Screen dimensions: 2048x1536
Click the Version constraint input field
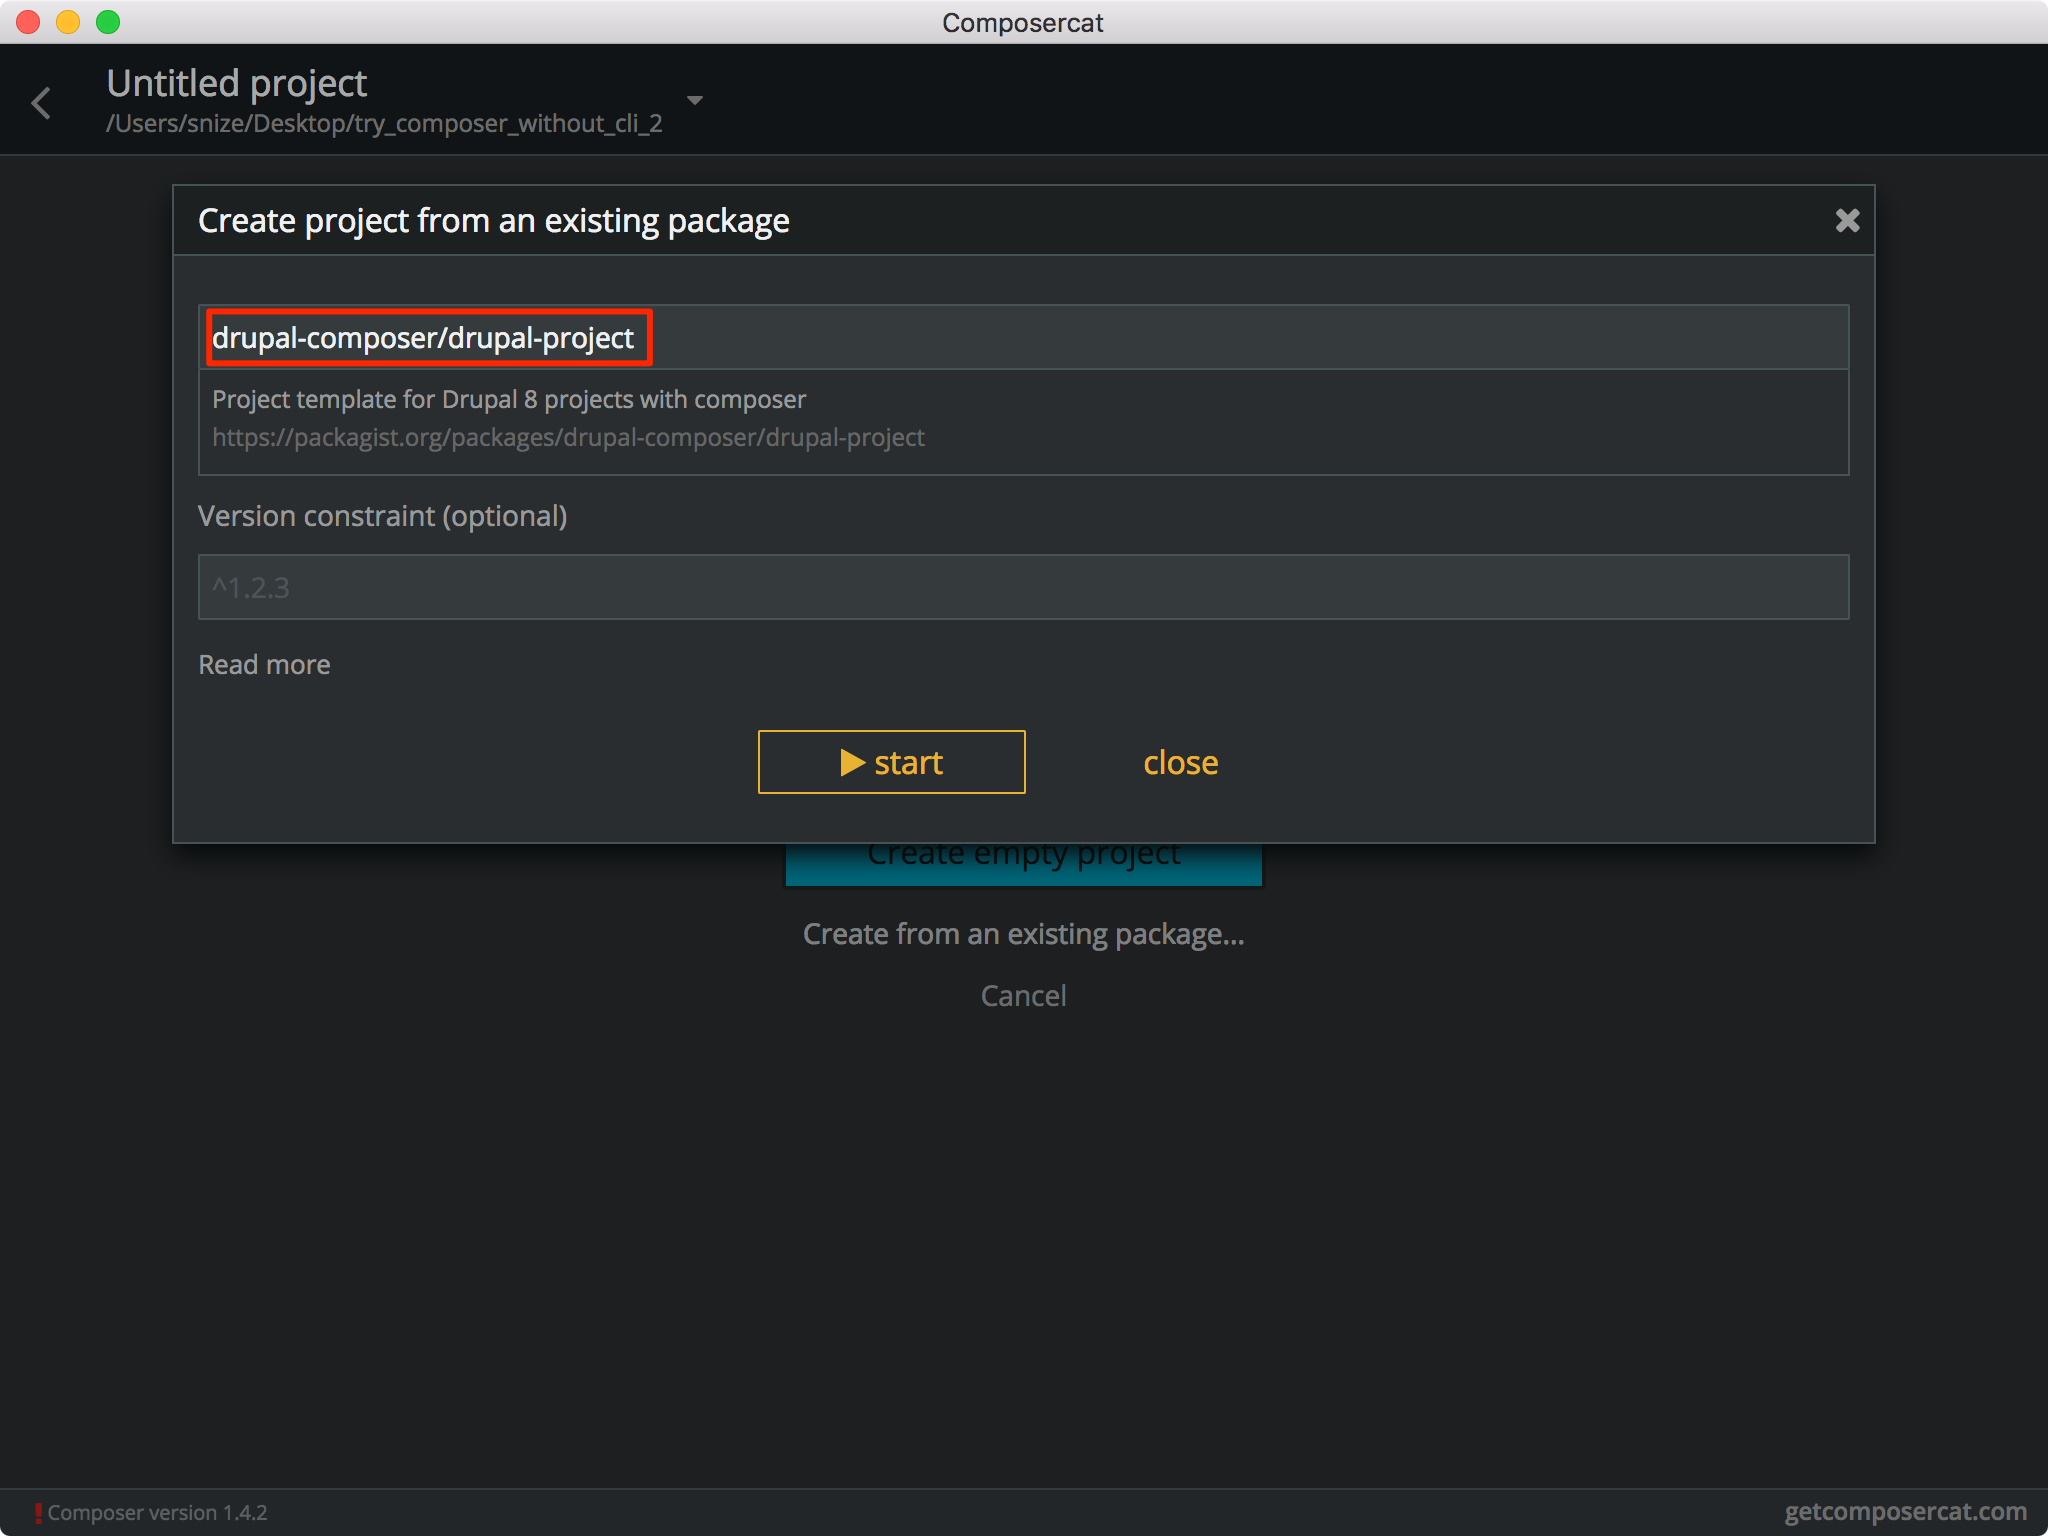[1023, 587]
